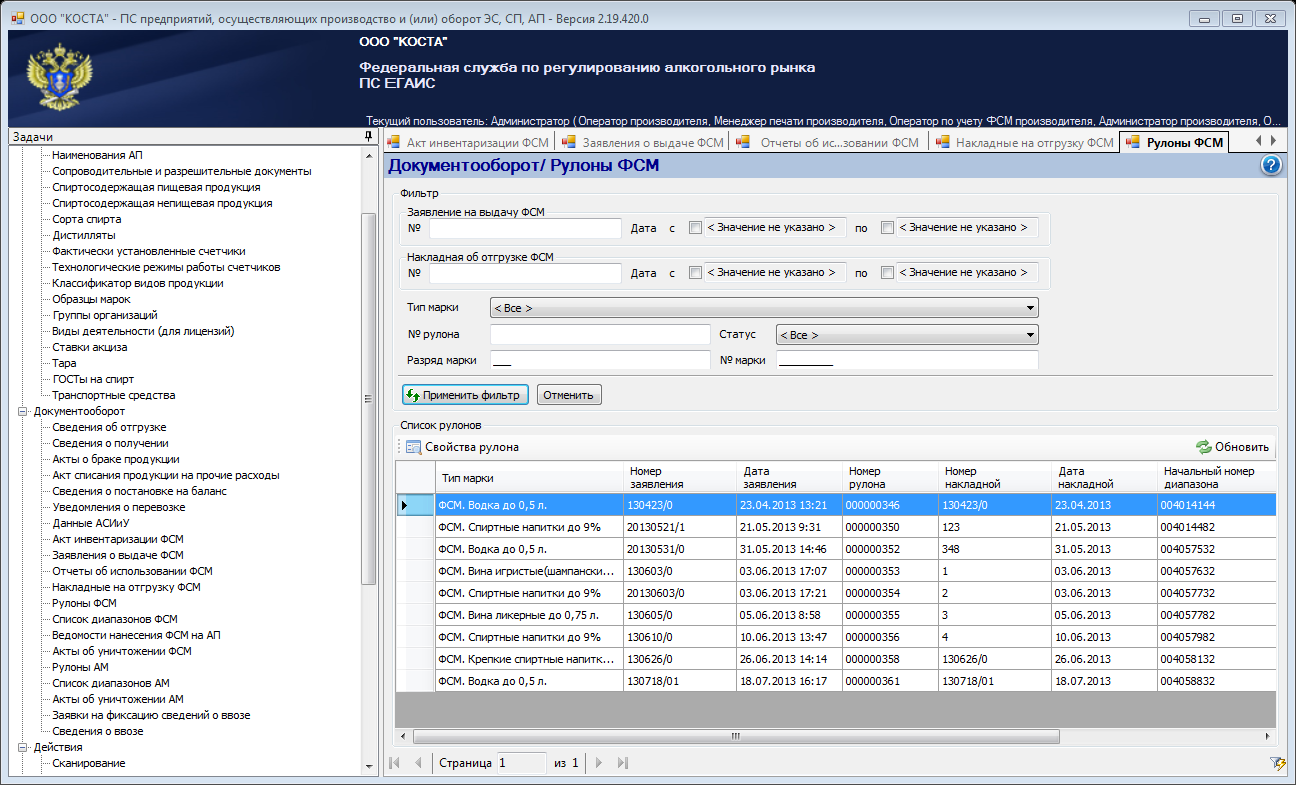Open Сорта спирта tree item
Image resolution: width=1296 pixels, height=785 pixels.
pos(87,219)
